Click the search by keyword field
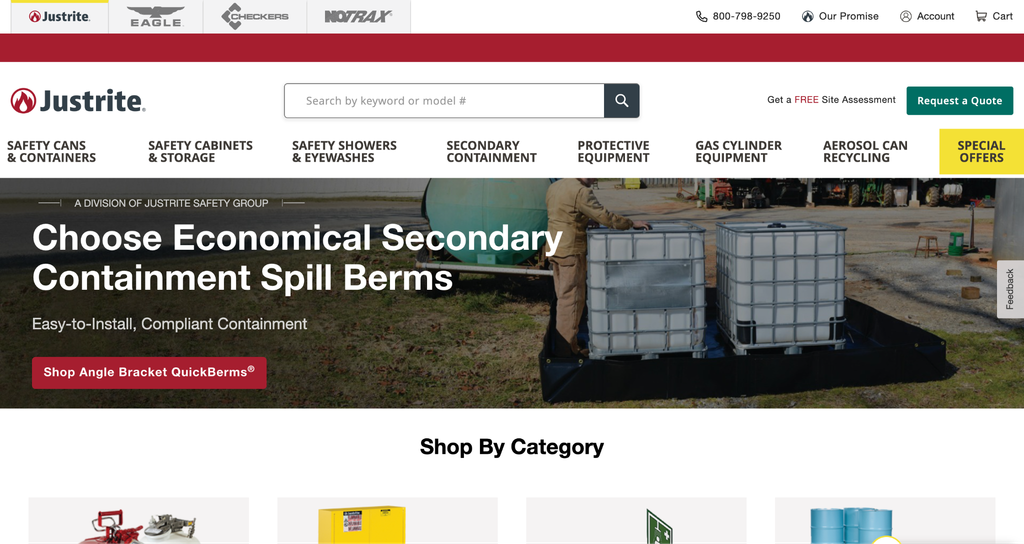1024x544 pixels. point(444,101)
